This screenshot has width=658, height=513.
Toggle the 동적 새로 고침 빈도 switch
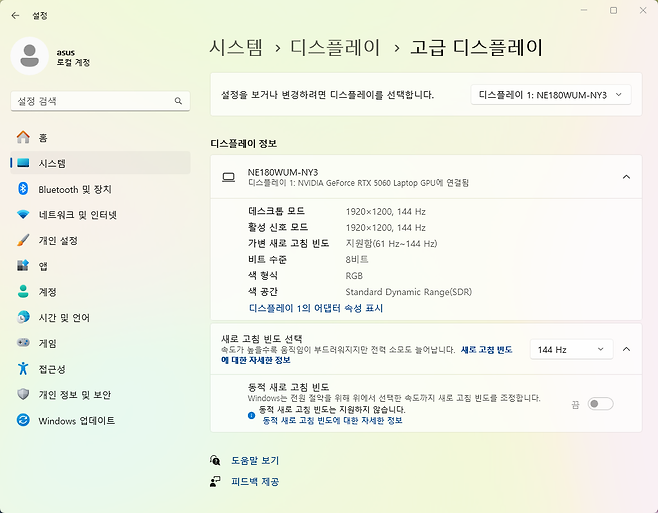[600, 403]
